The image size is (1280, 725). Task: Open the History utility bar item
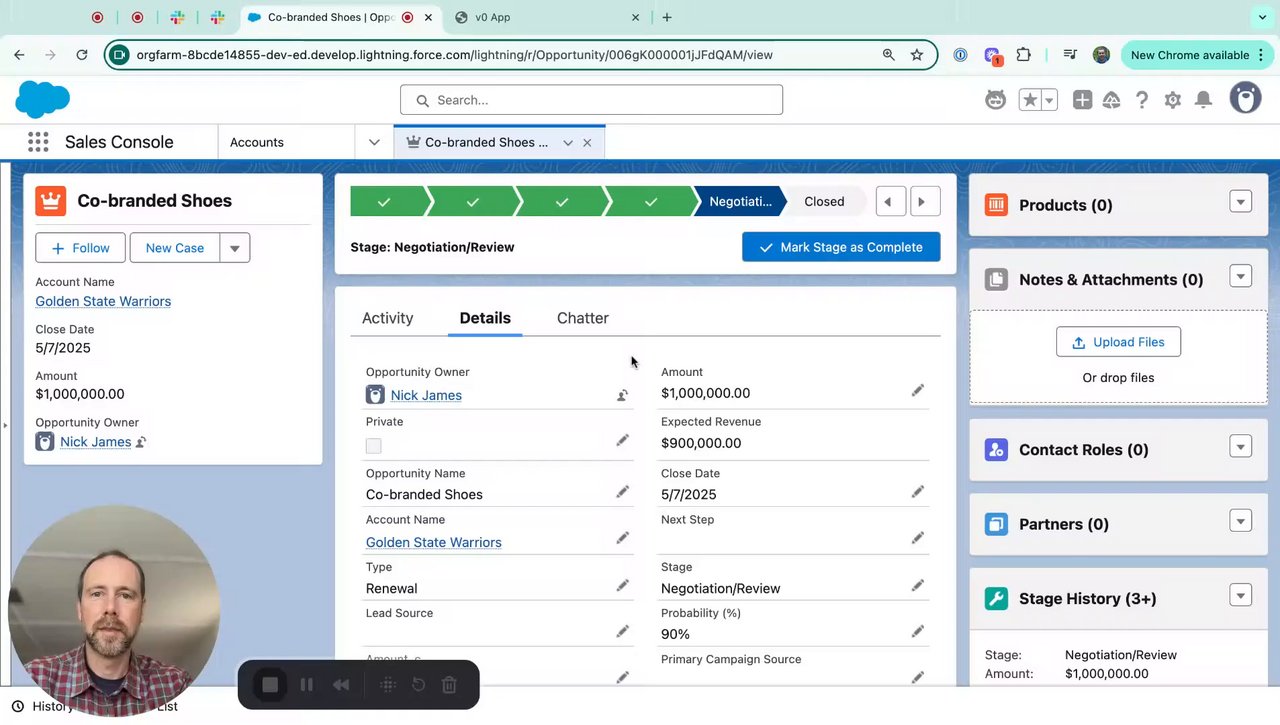pyautogui.click(x=43, y=706)
